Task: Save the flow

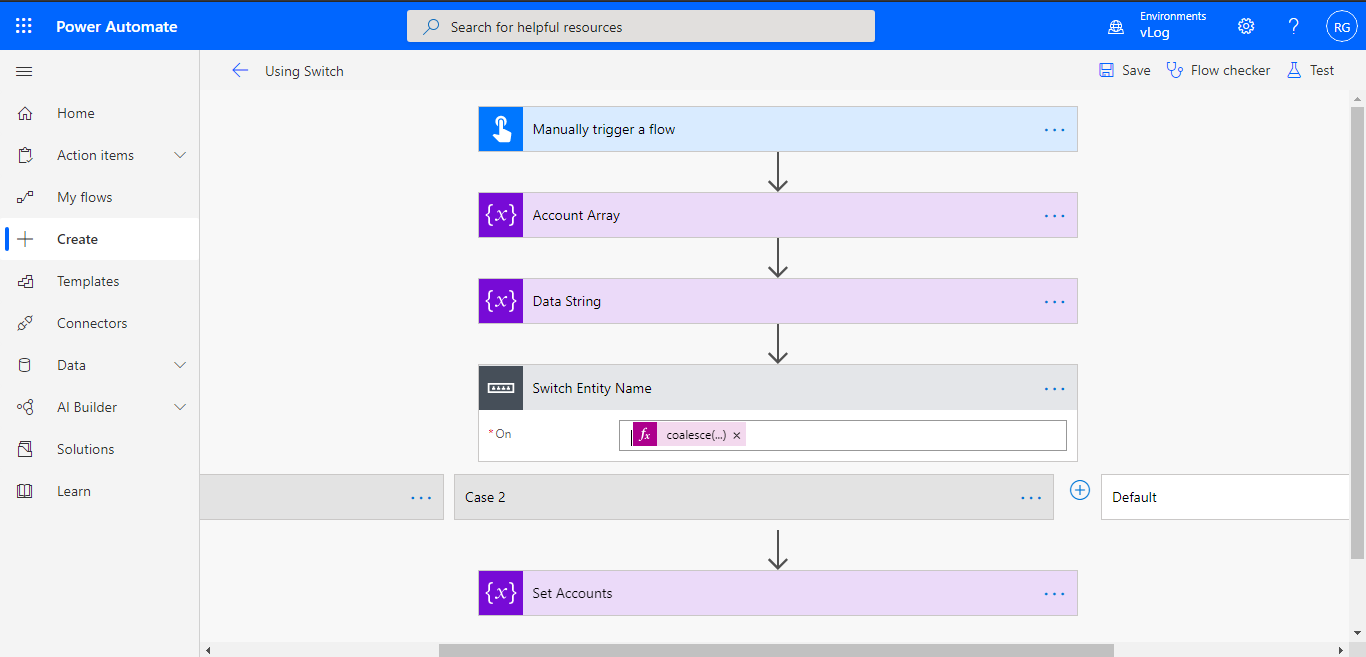Action: (x=1124, y=70)
